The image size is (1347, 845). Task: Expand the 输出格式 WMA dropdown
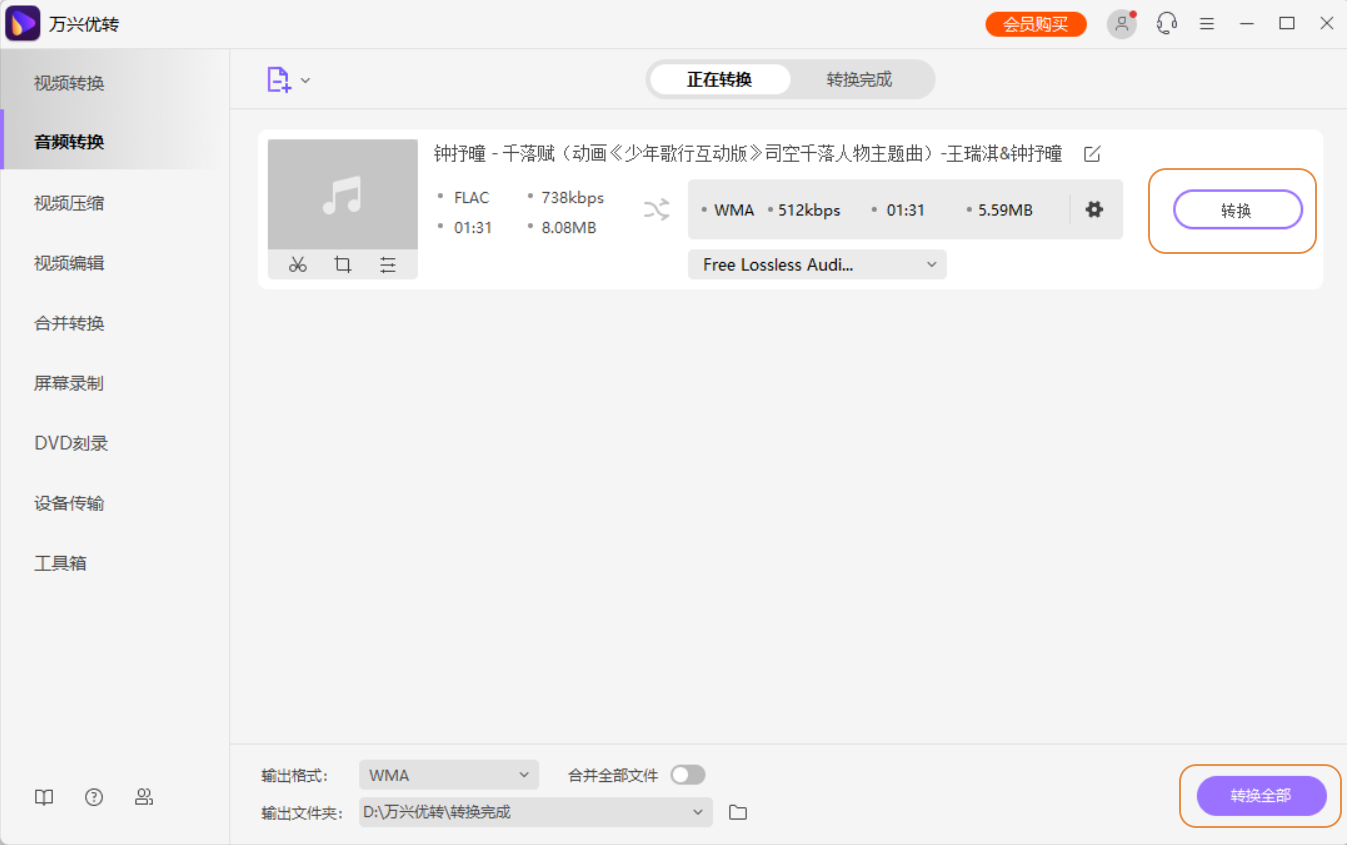[x=448, y=774]
